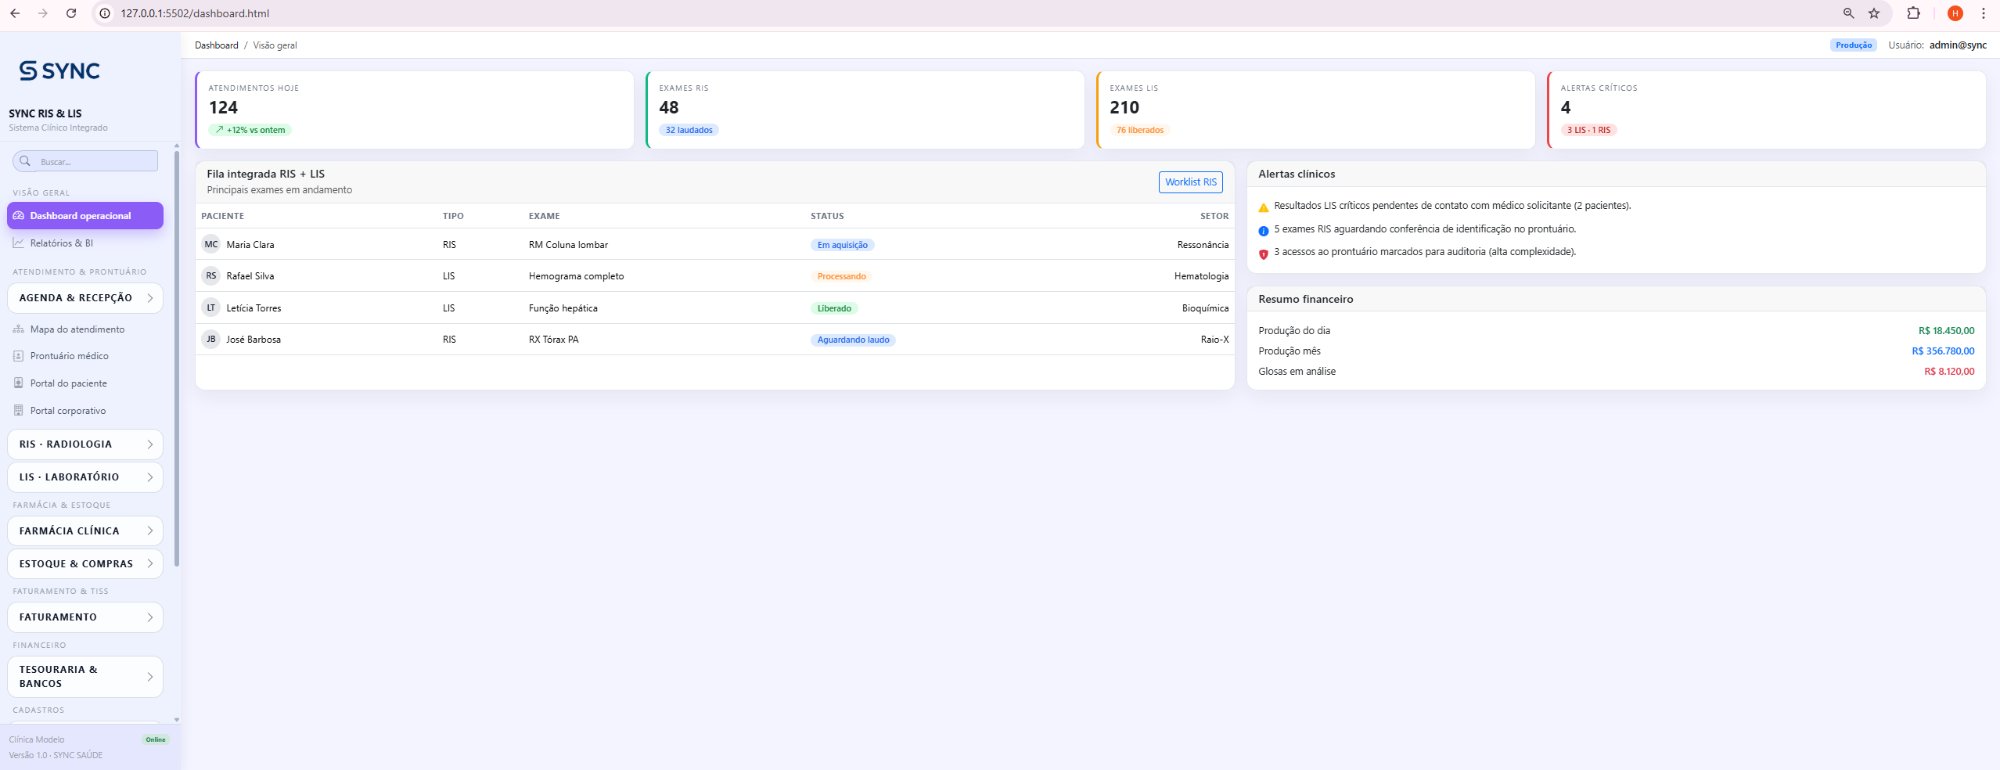The height and width of the screenshot is (770, 2000).
Task: Open browser extensions puzzle icon
Action: pos(1913,13)
